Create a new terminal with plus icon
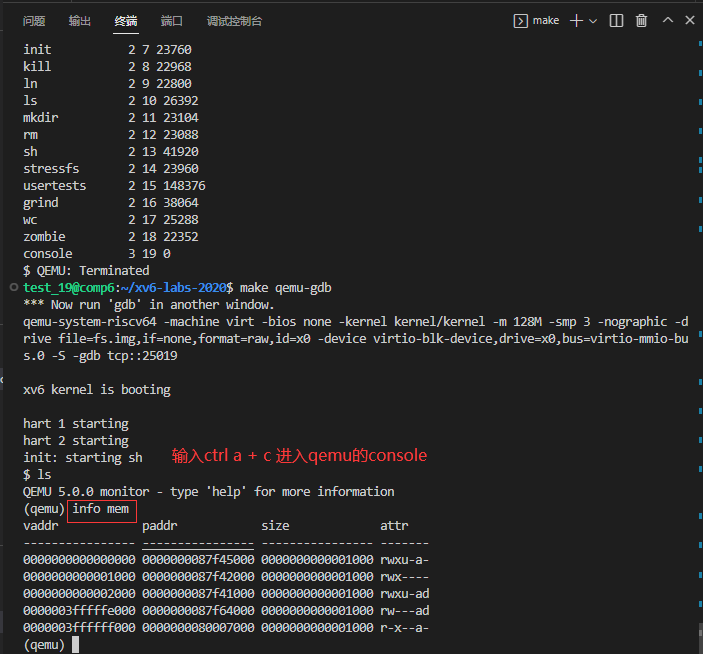The width and height of the screenshot is (703, 654). coord(576,20)
